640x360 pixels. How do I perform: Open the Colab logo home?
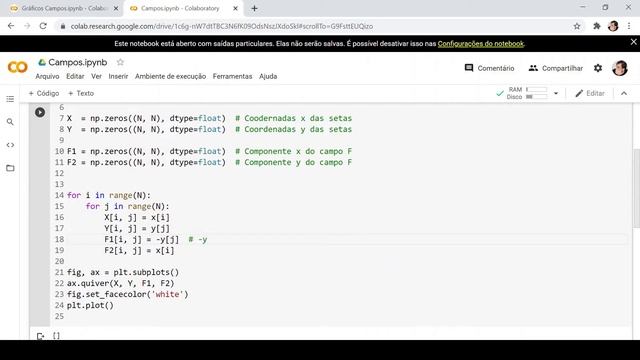pyautogui.click(x=18, y=67)
